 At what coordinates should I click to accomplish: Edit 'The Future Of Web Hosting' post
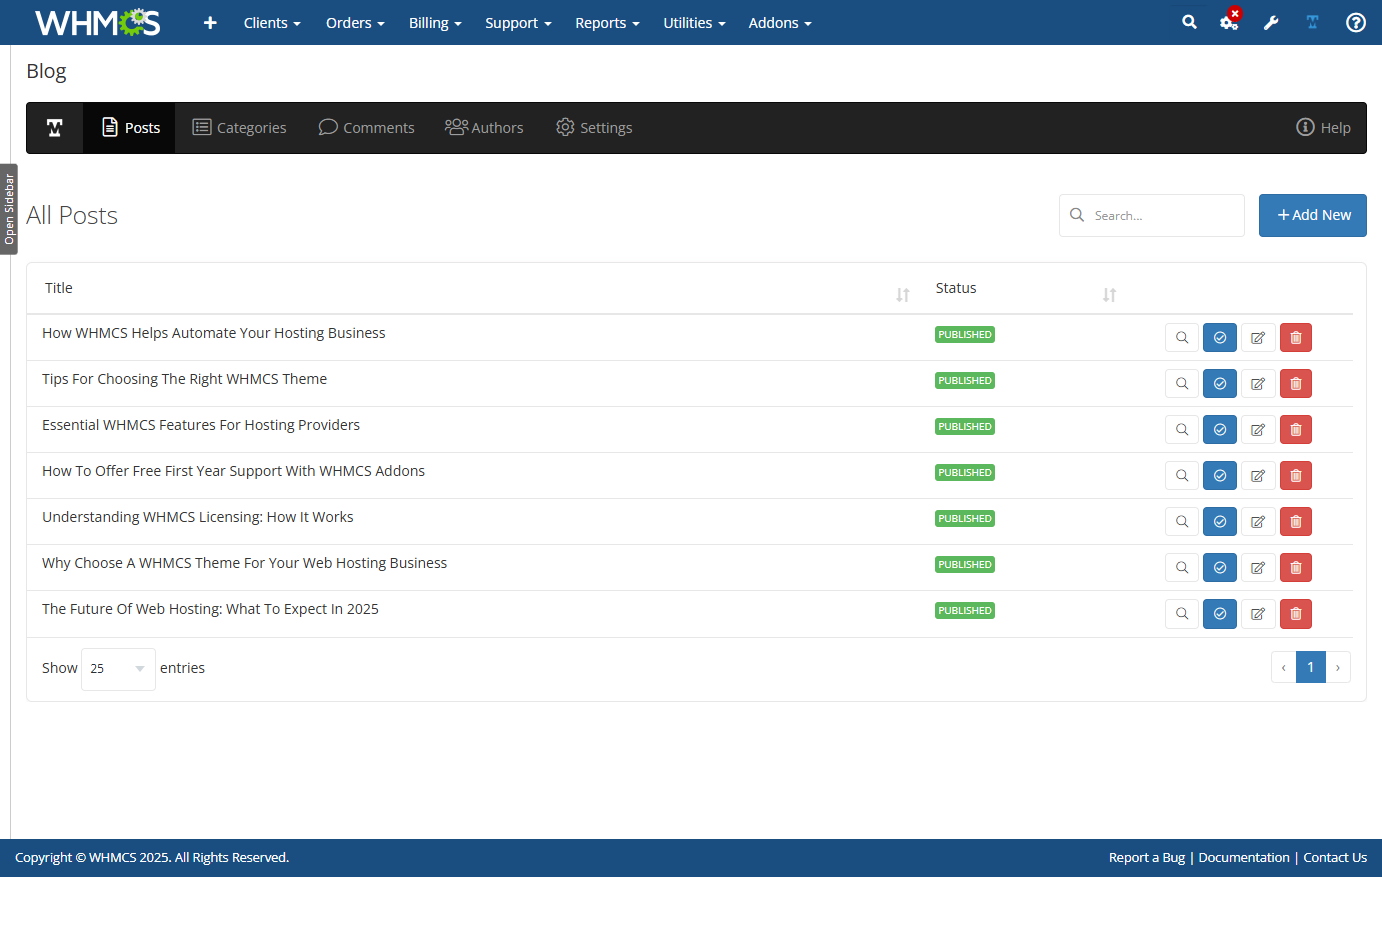click(x=1258, y=614)
